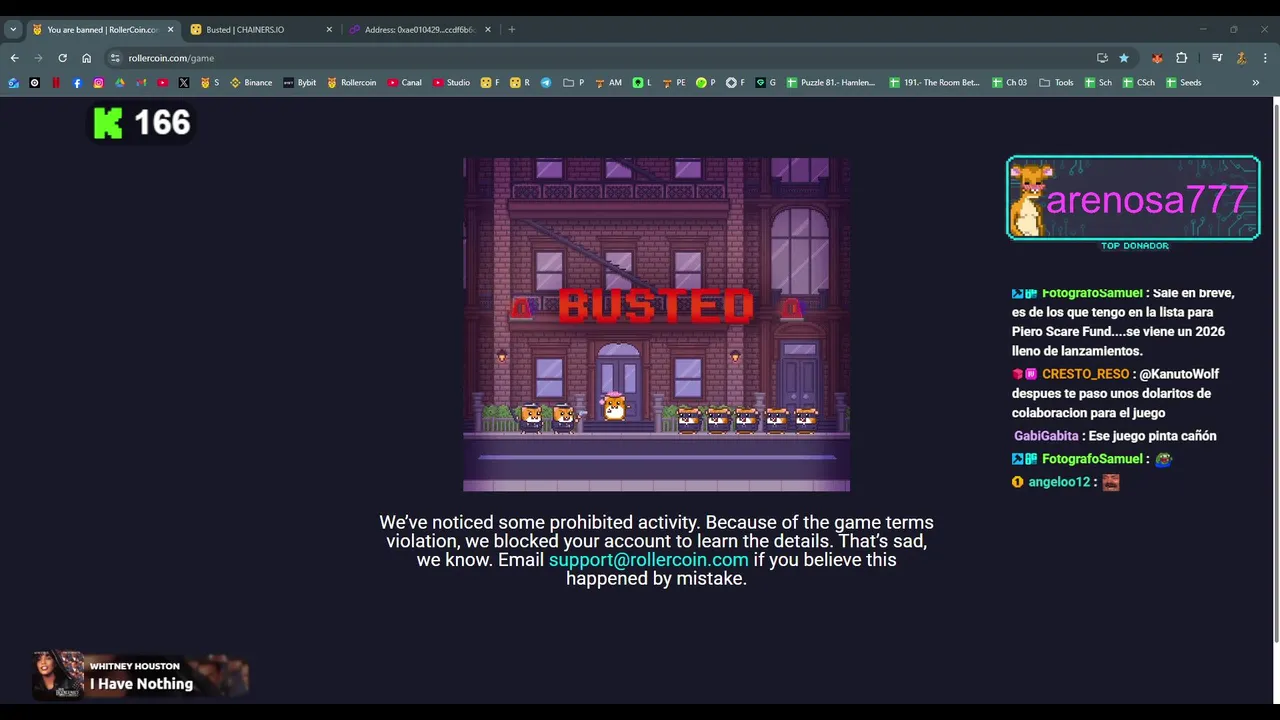
Task: Open the X (Twitter) bookmark icon
Action: click(184, 83)
